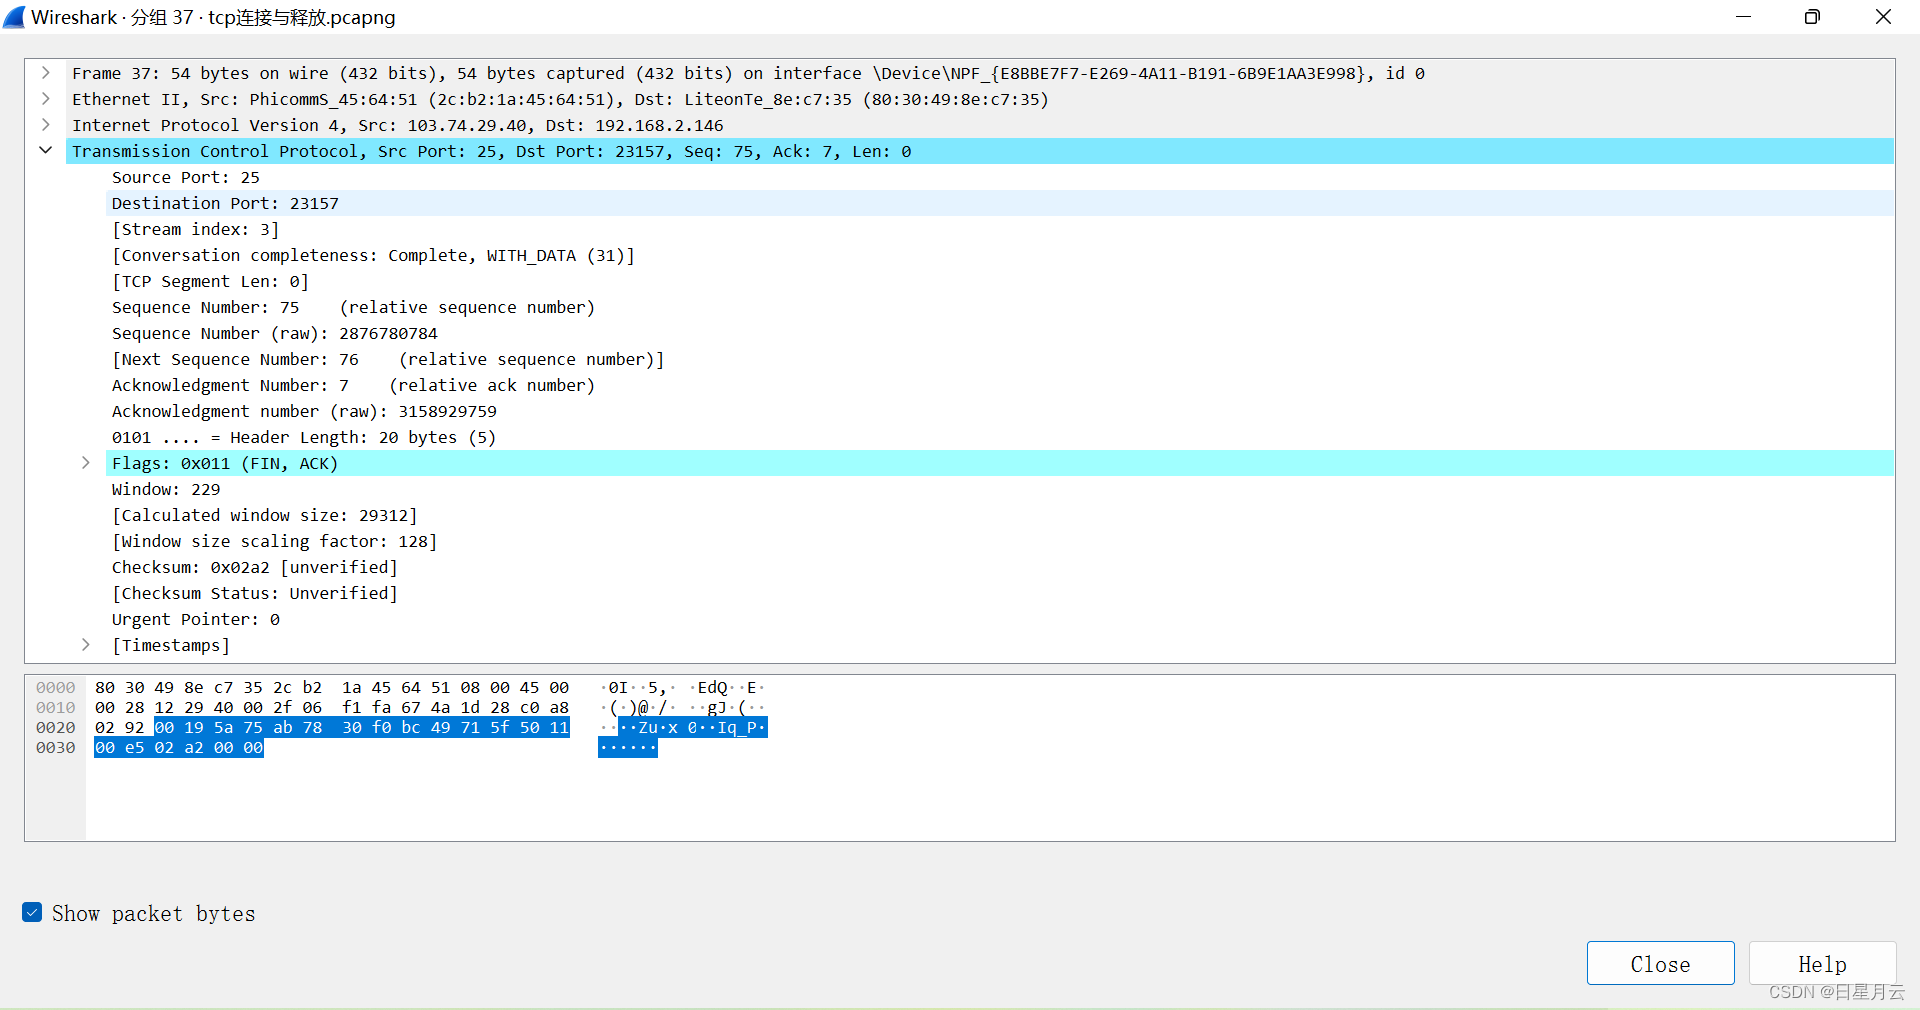The width and height of the screenshot is (1920, 1010).
Task: Click hex bytes 00 28 12 29 in second row
Action: coord(150,707)
